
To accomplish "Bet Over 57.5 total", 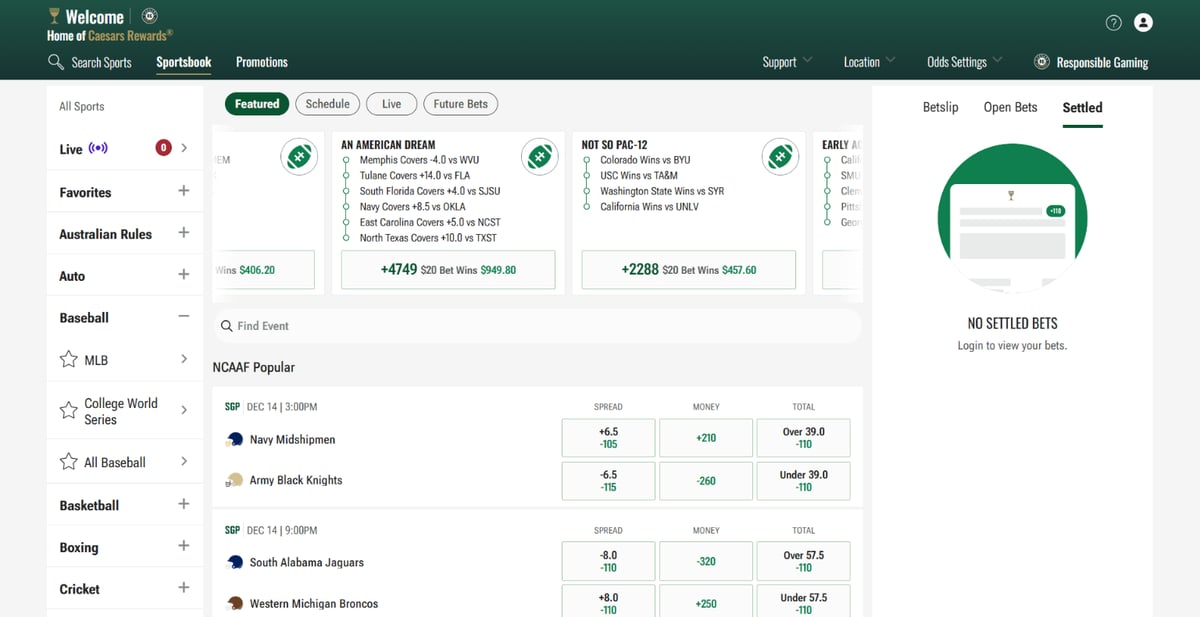I will (804, 561).
